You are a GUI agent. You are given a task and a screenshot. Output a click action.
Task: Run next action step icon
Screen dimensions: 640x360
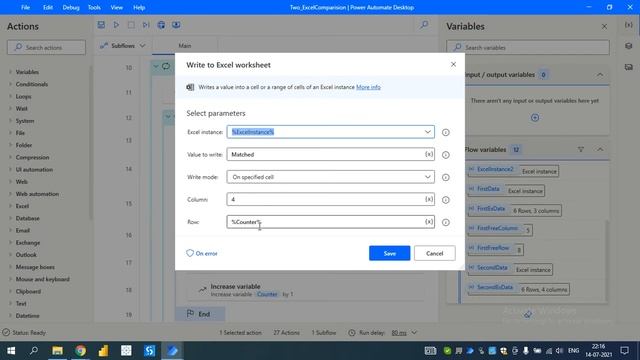(146, 25)
